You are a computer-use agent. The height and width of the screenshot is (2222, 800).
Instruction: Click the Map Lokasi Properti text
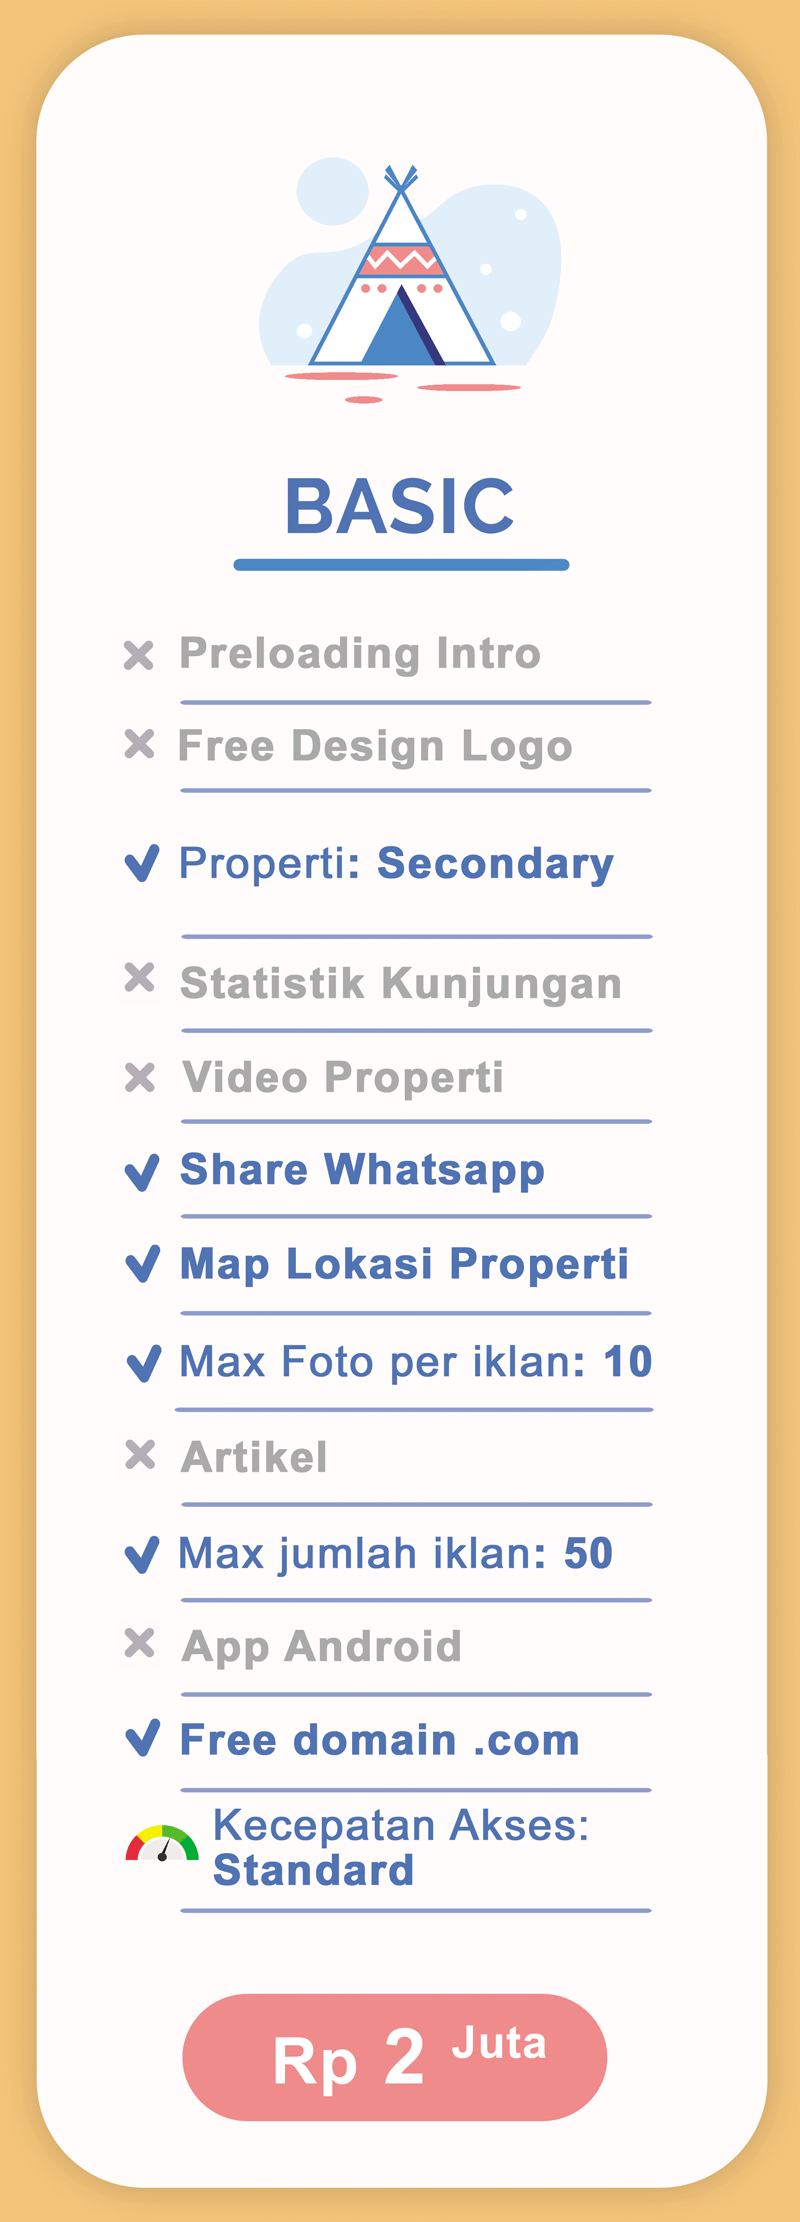[x=404, y=1264]
